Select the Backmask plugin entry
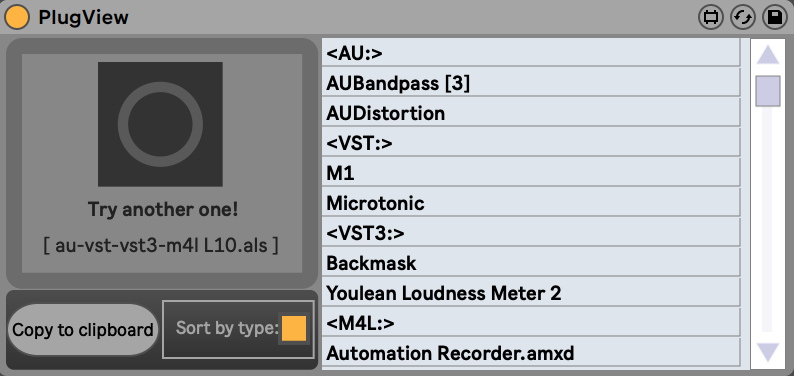This screenshot has width=794, height=376. (x=531, y=263)
